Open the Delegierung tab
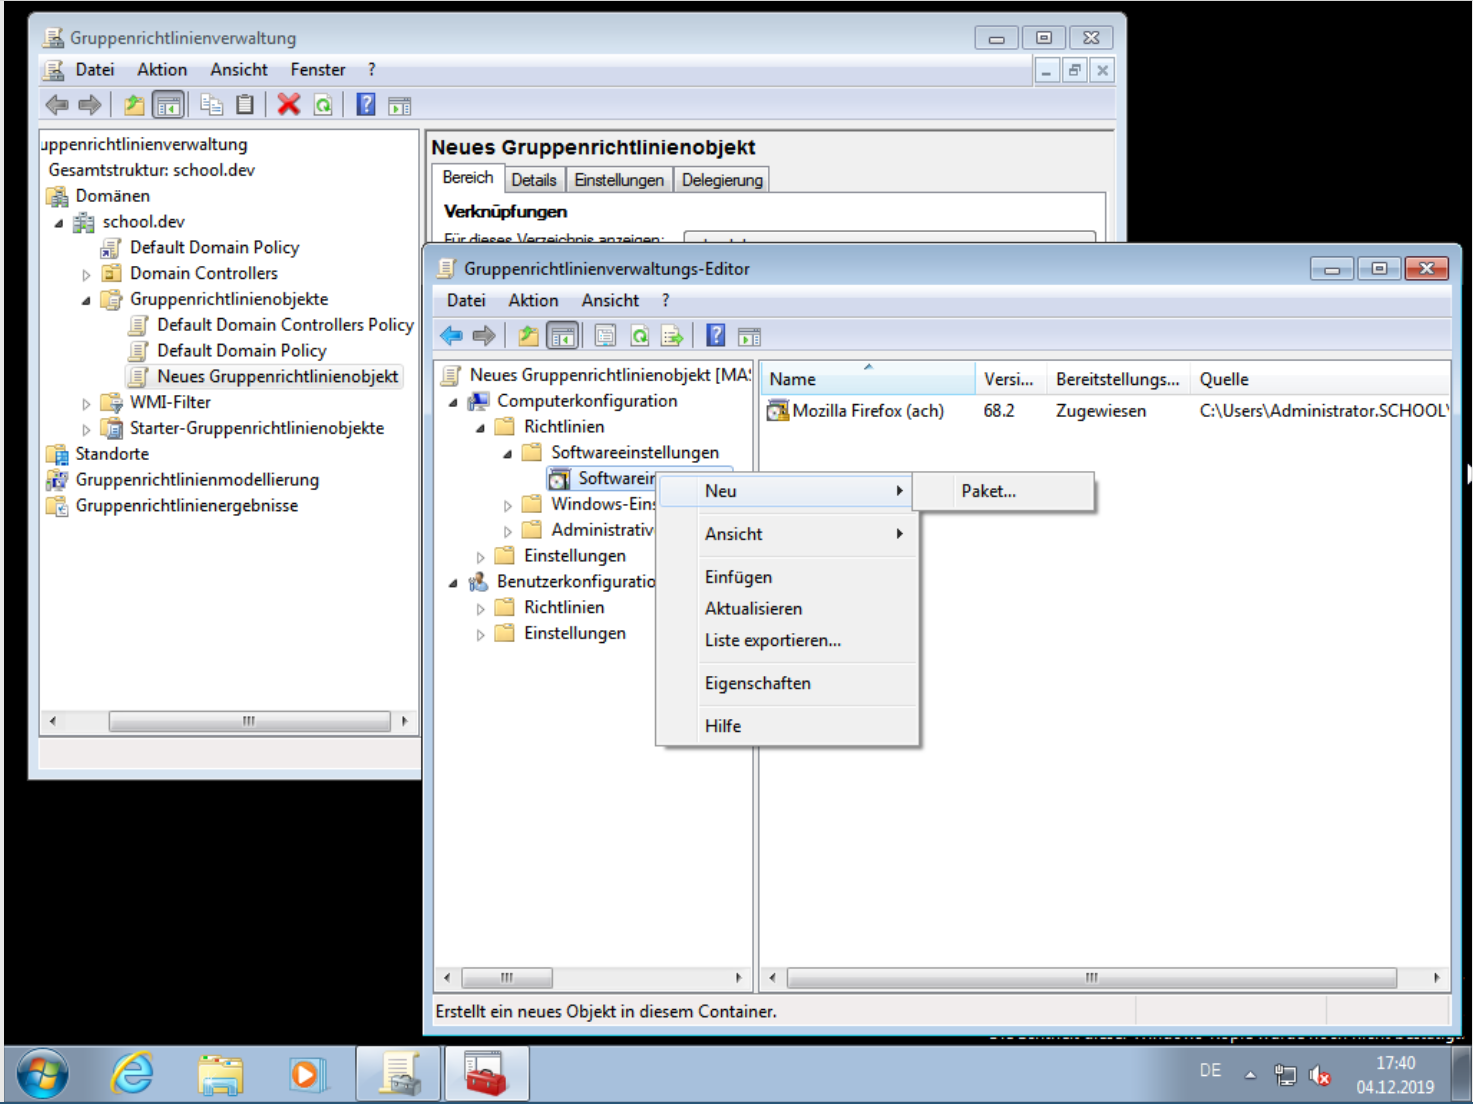1473x1104 pixels. (x=722, y=180)
